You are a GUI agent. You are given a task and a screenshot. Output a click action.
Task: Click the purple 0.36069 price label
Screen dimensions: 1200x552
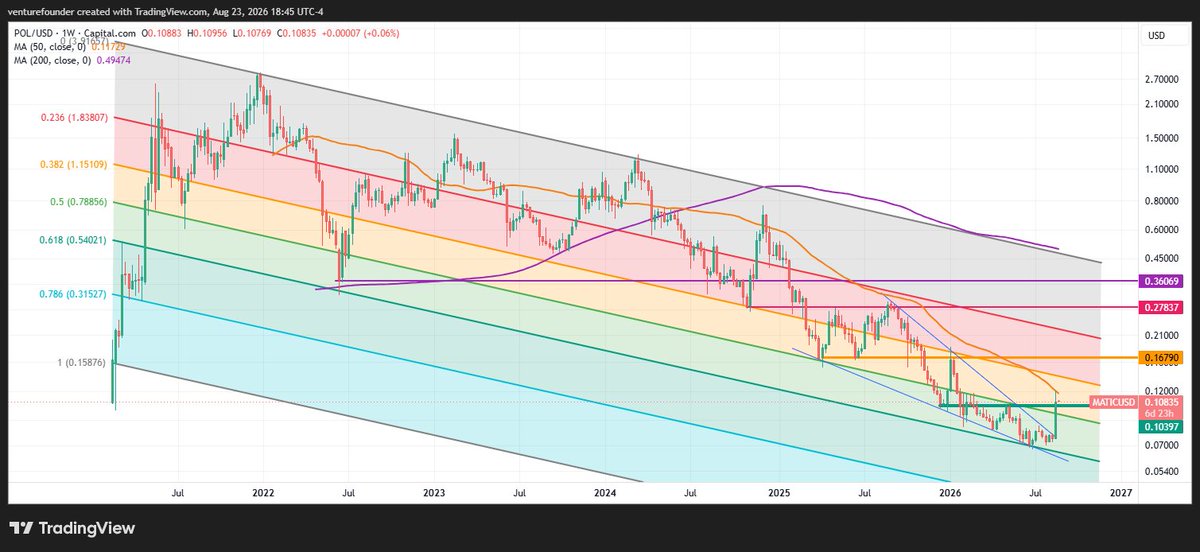click(x=1163, y=282)
